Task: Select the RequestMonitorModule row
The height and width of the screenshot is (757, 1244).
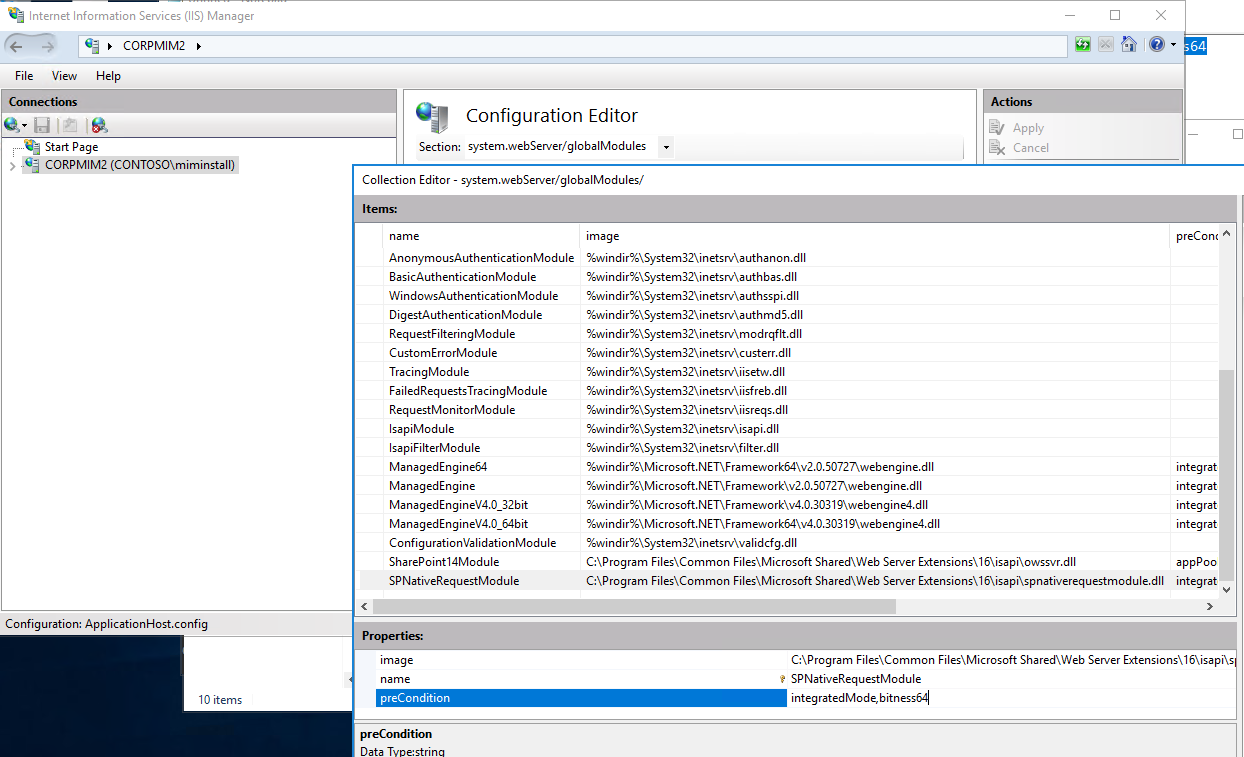Action: [788, 410]
